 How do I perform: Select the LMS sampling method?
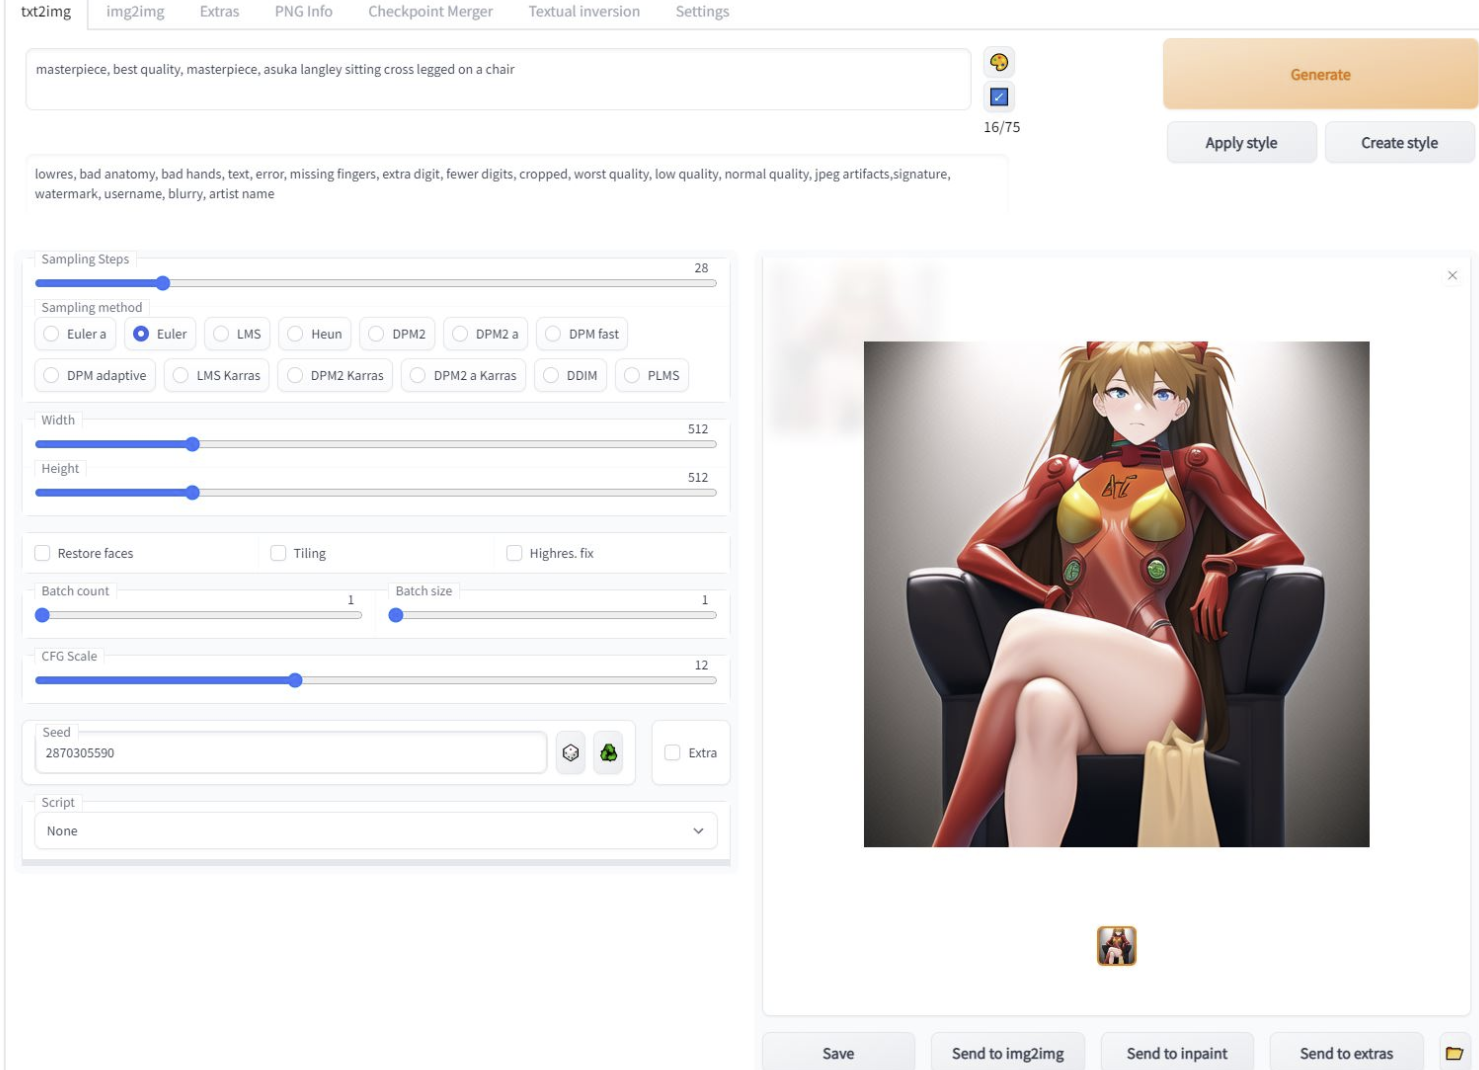237,334
